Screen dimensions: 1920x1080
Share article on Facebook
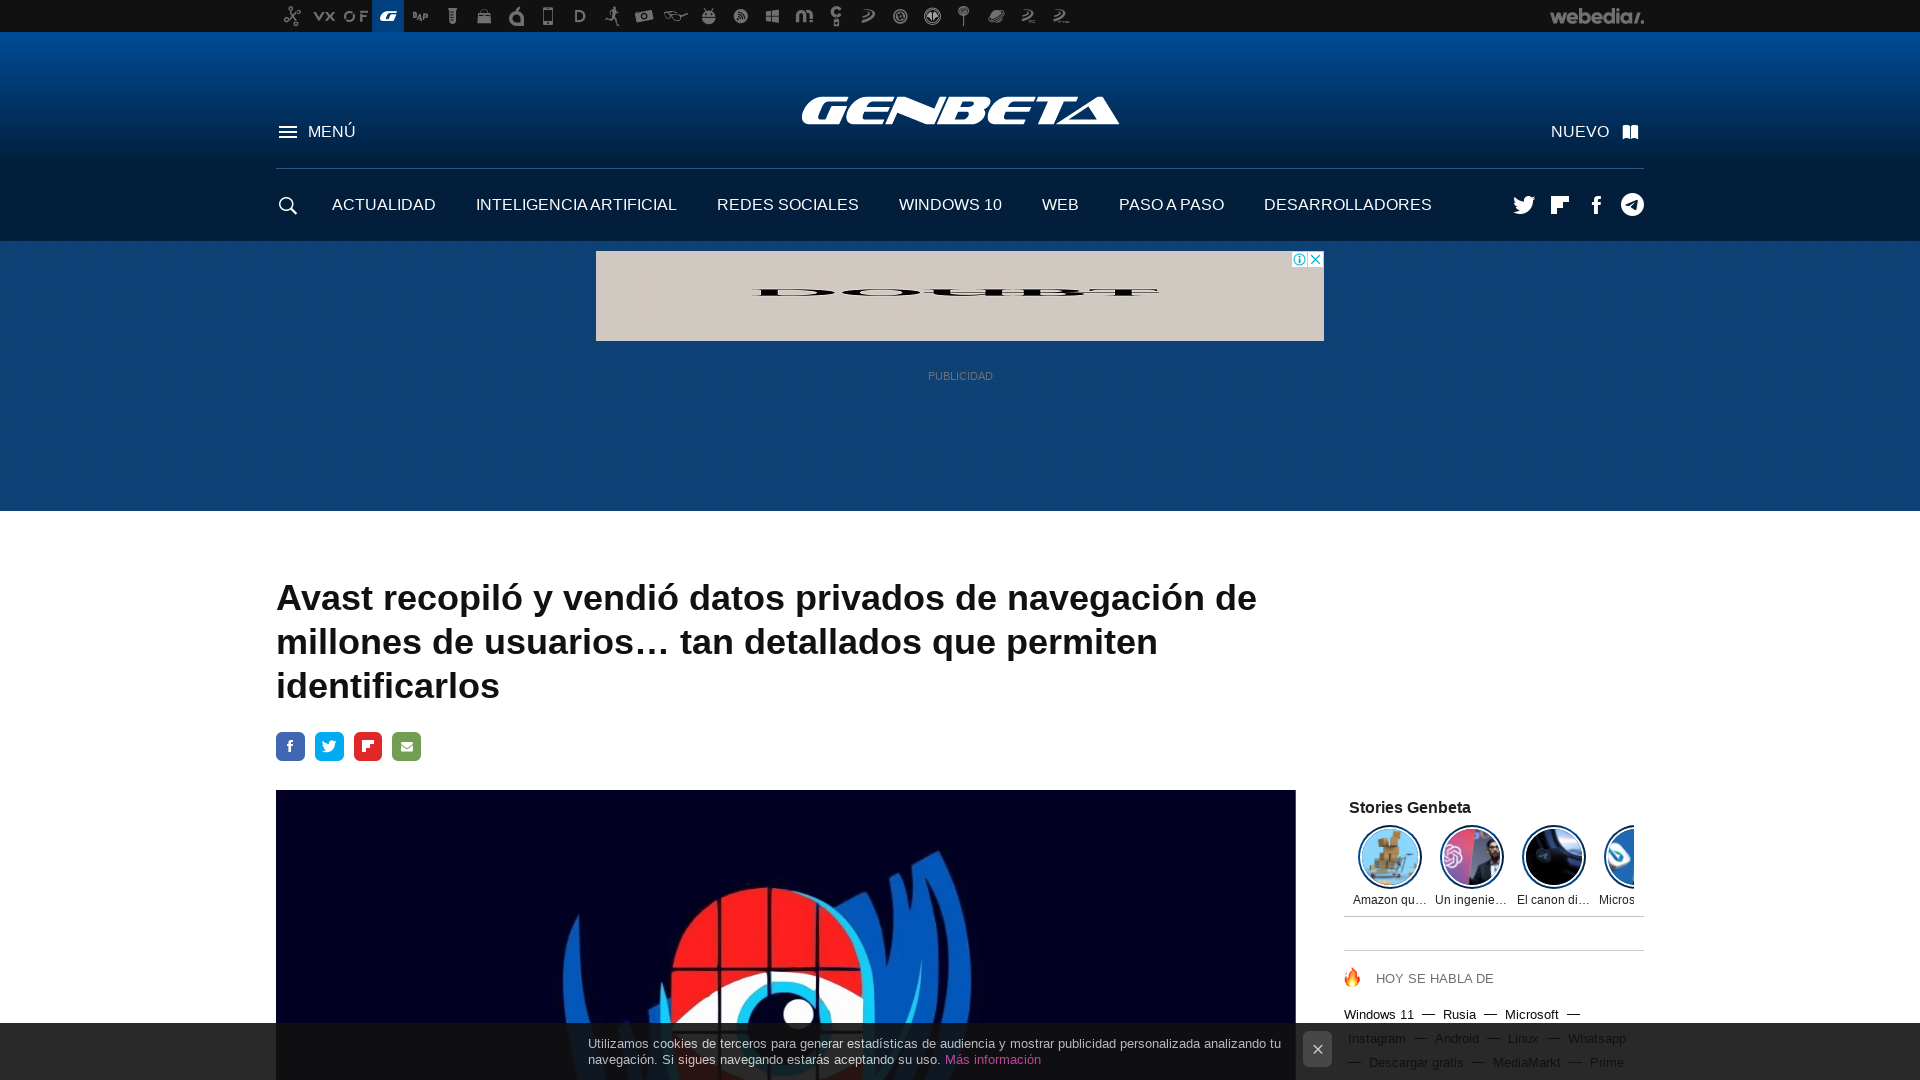click(290, 747)
